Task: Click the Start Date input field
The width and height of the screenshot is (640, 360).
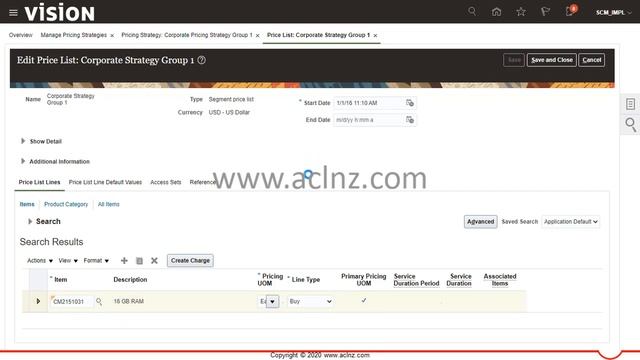Action: pos(369,103)
